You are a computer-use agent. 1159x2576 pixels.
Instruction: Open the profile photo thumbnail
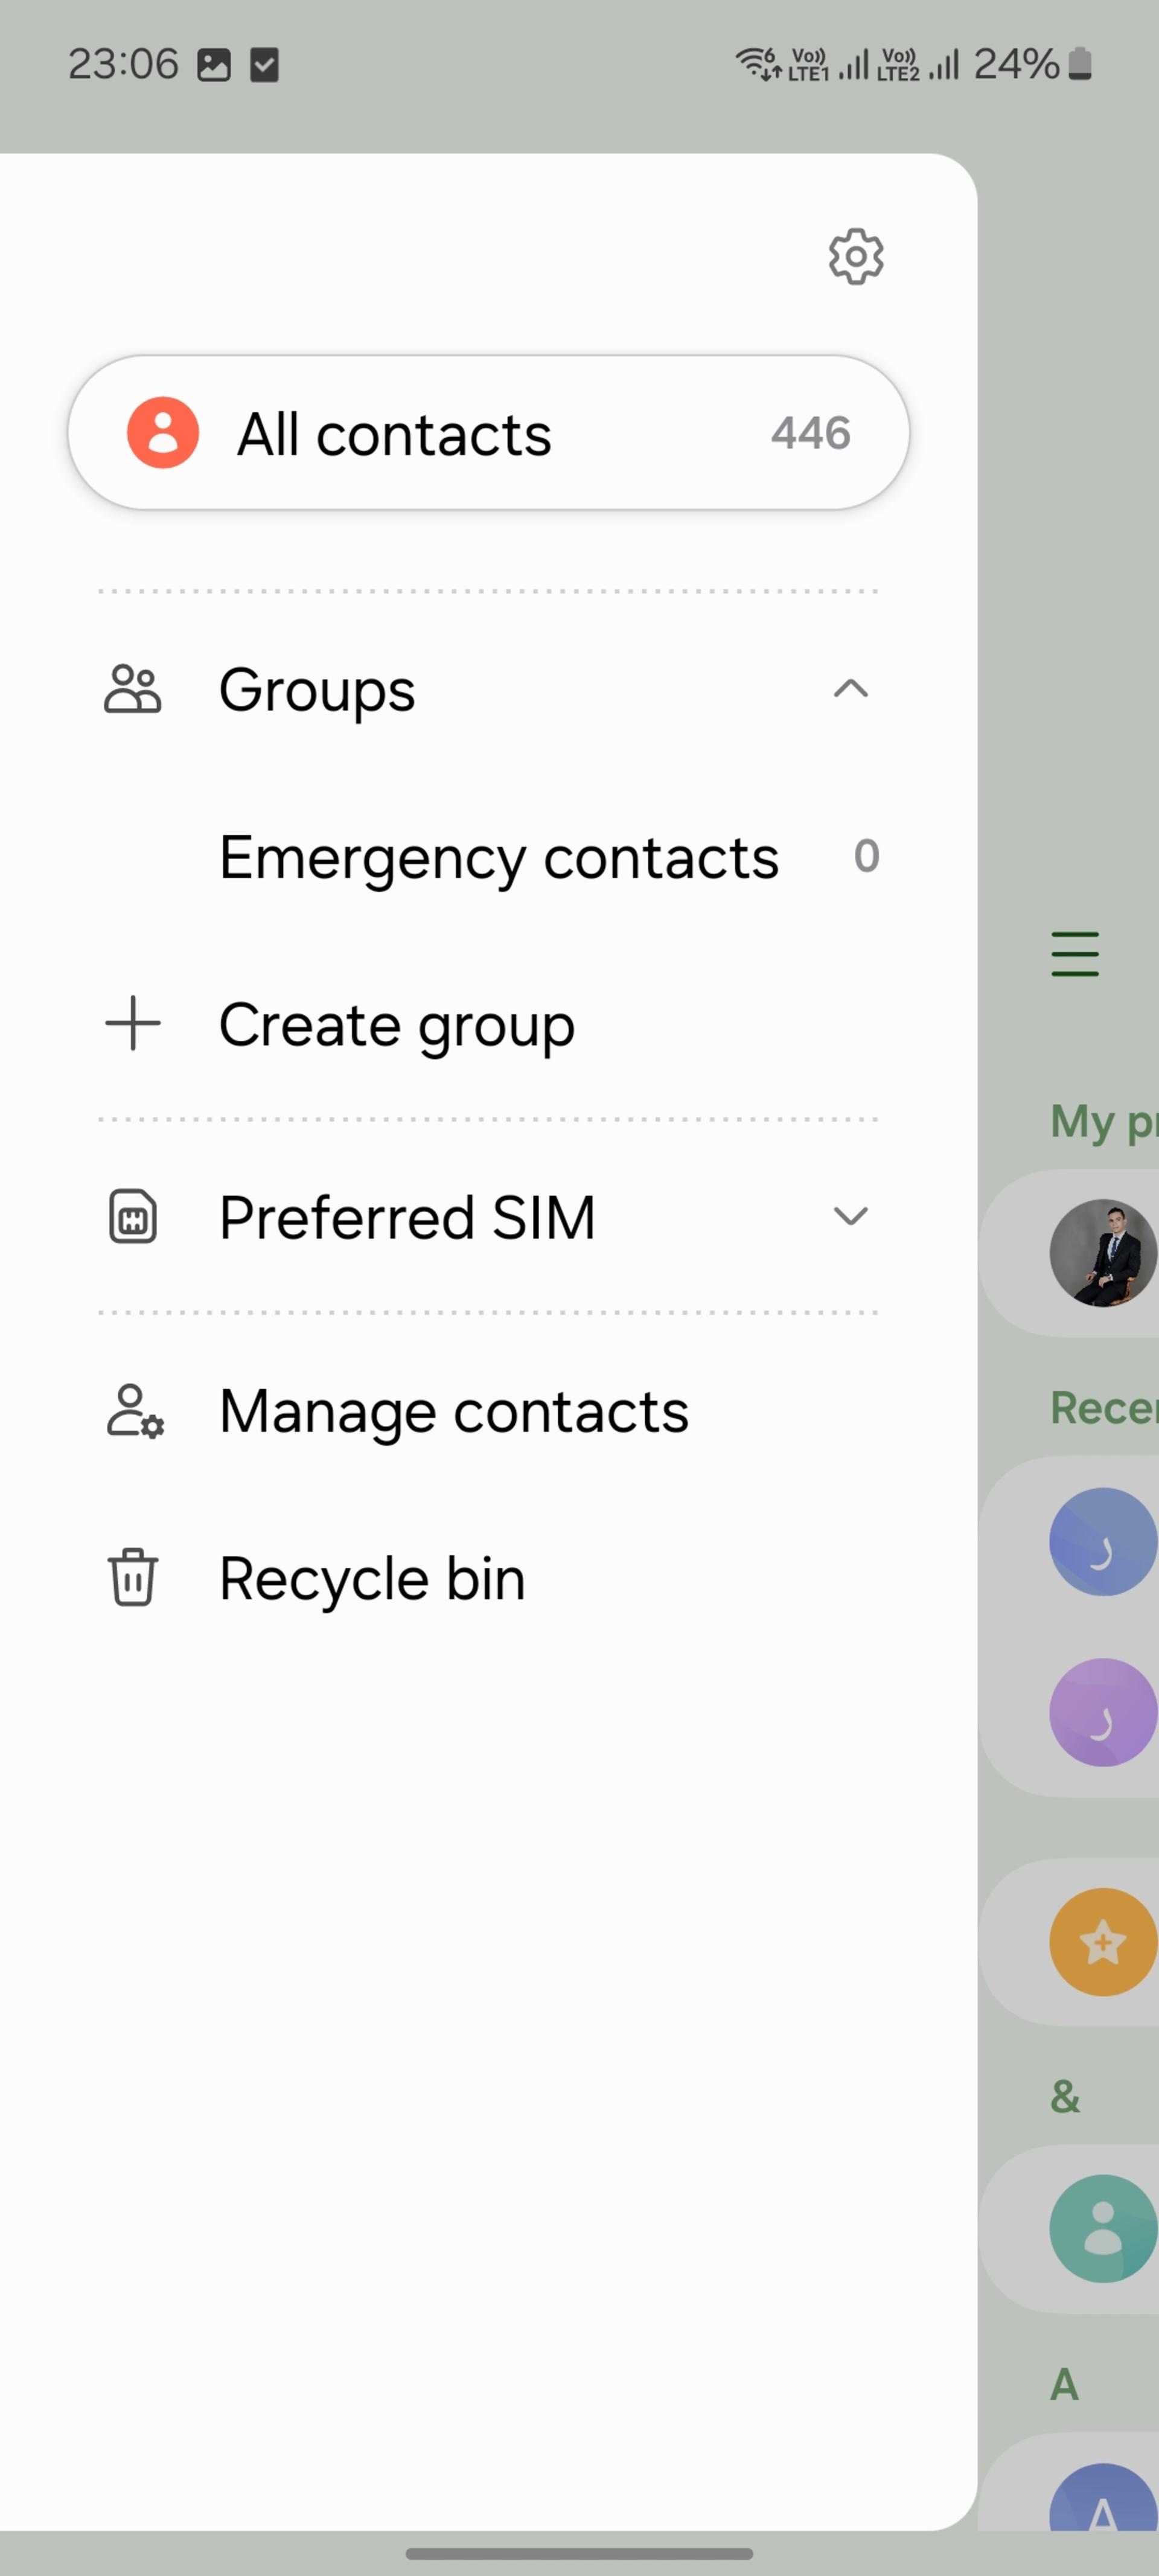[1103, 1253]
